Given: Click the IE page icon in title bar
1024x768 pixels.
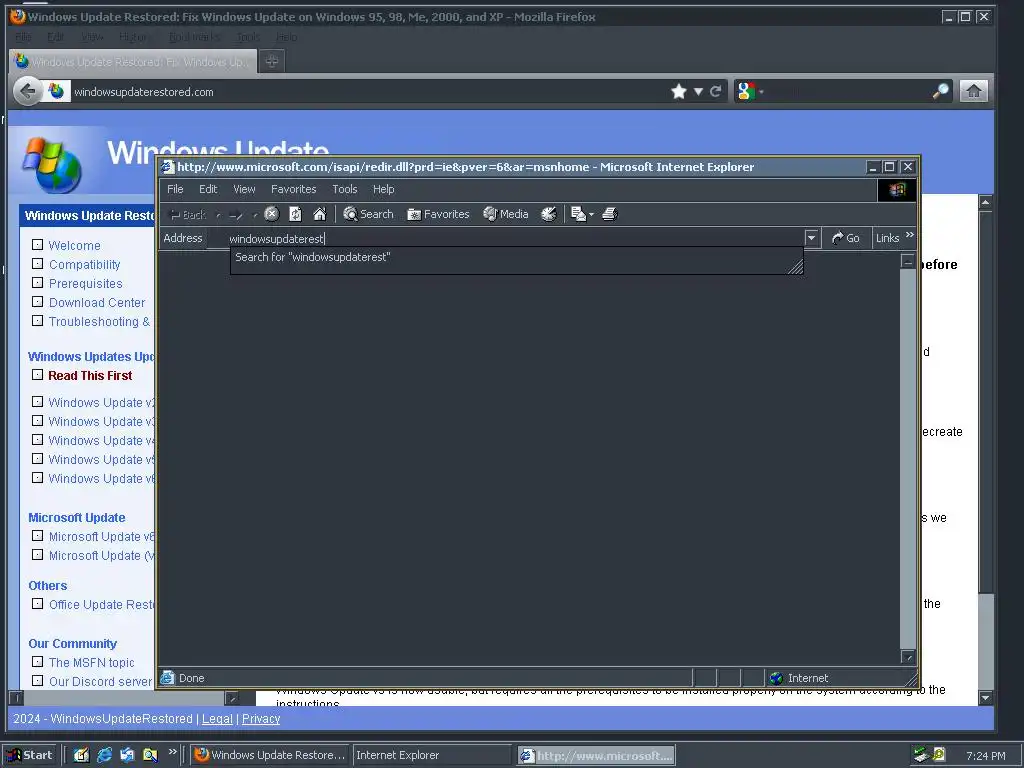Looking at the screenshot, I should click(x=168, y=167).
